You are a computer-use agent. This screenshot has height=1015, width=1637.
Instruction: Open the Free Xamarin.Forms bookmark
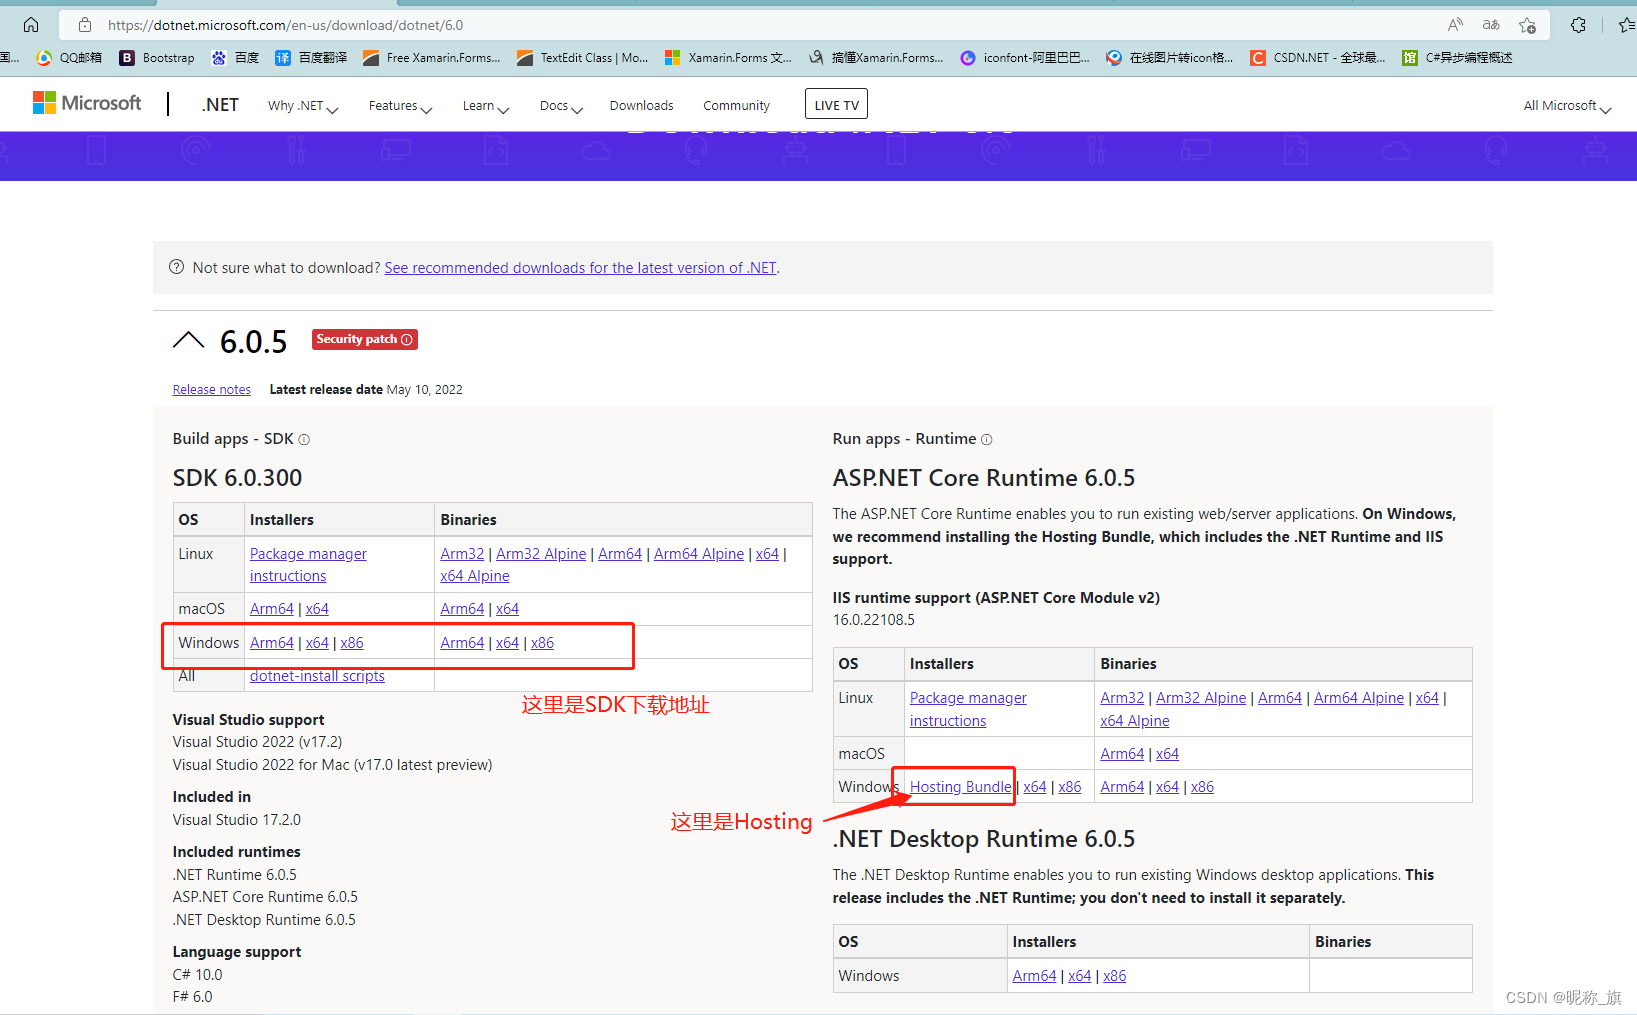pos(431,58)
